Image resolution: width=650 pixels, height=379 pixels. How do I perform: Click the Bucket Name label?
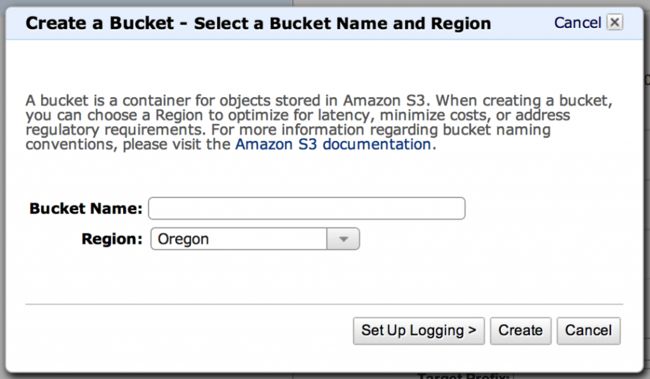point(86,208)
